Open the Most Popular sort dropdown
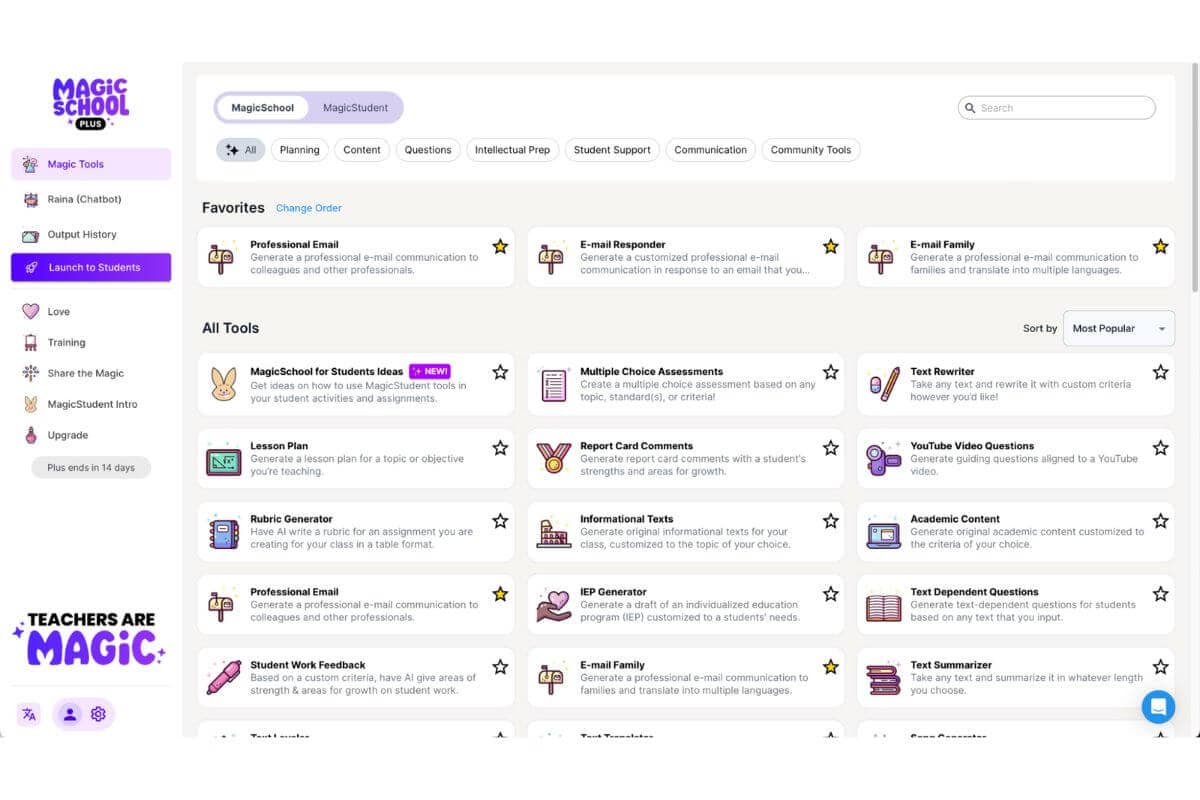This screenshot has width=1200, height=800. tap(1119, 328)
